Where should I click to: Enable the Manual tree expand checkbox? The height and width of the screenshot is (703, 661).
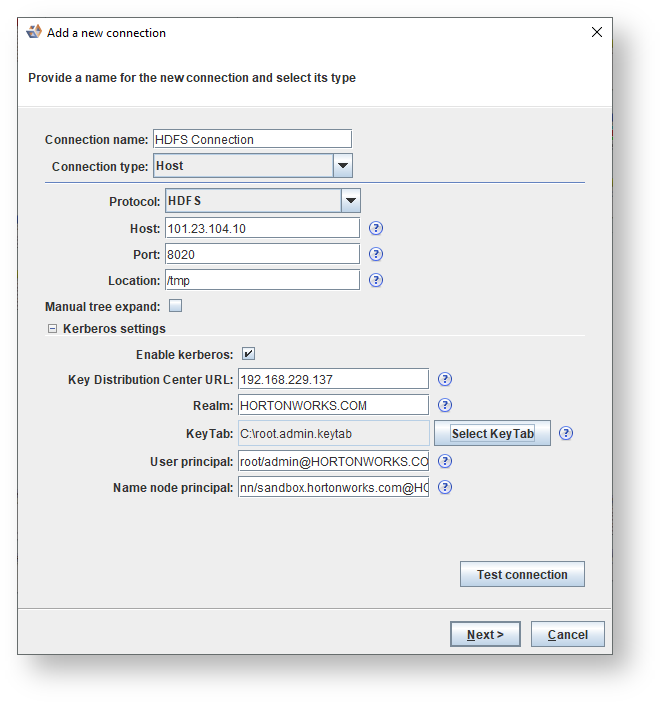(x=176, y=306)
